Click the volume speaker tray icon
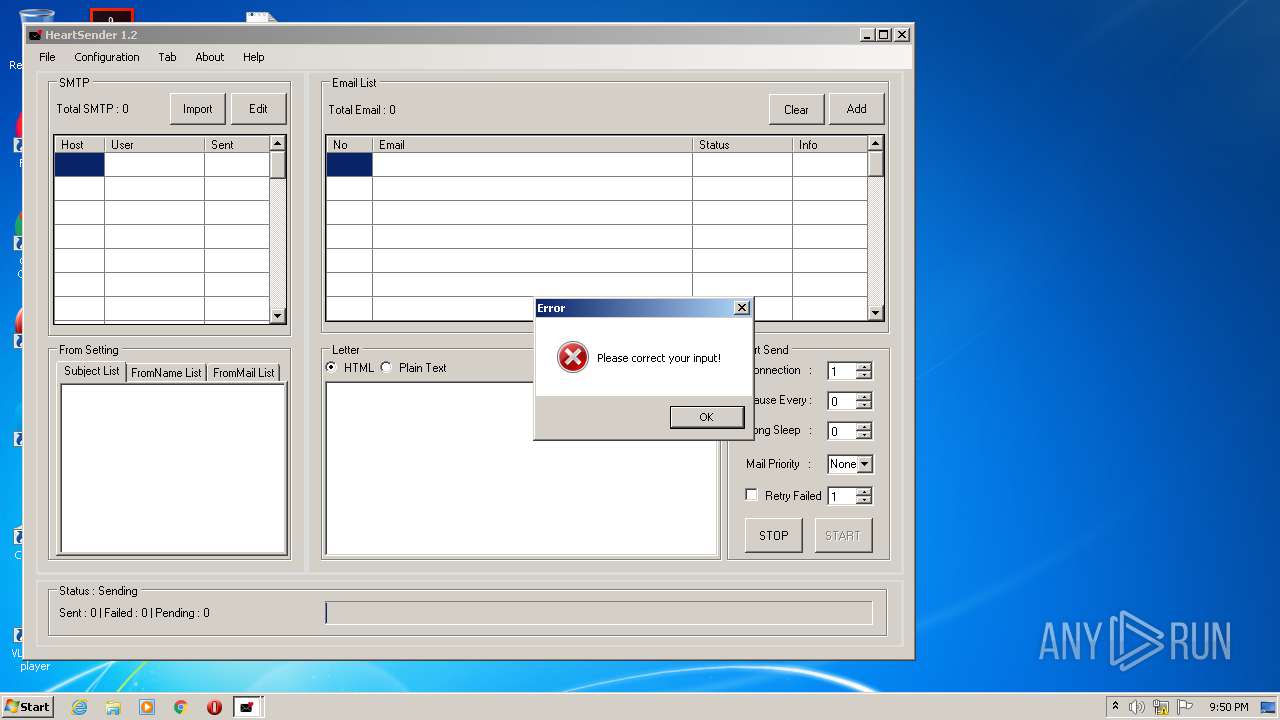 1137,707
